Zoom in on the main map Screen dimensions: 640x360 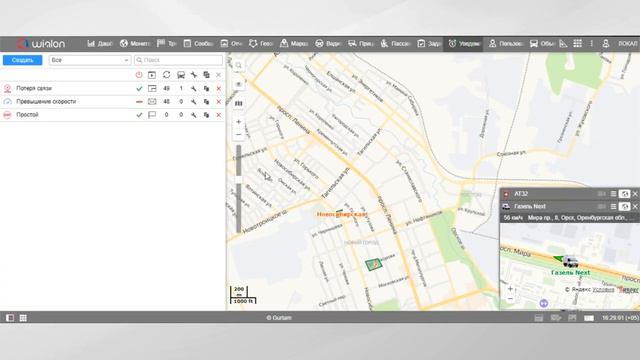pyautogui.click(x=239, y=122)
